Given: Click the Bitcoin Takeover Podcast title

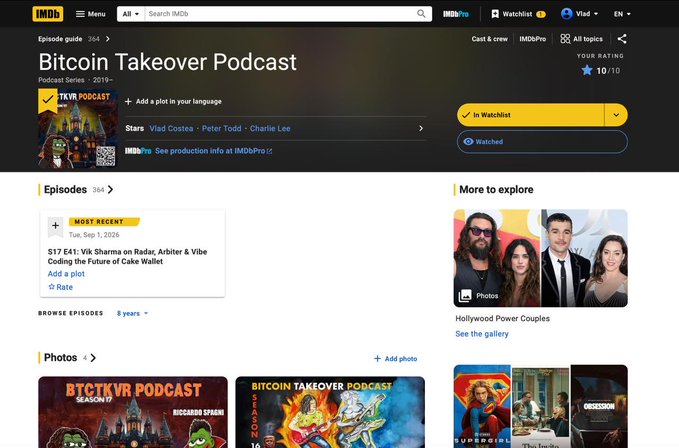Looking at the screenshot, I should pos(168,62).
